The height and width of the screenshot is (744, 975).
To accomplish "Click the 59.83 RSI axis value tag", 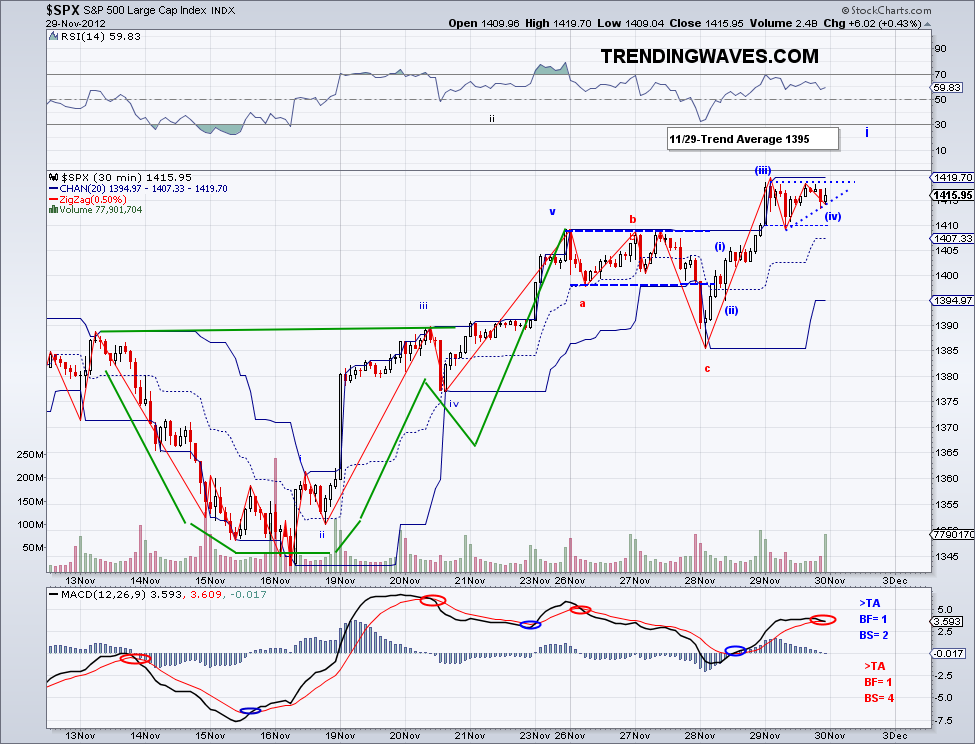I will pos(948,88).
